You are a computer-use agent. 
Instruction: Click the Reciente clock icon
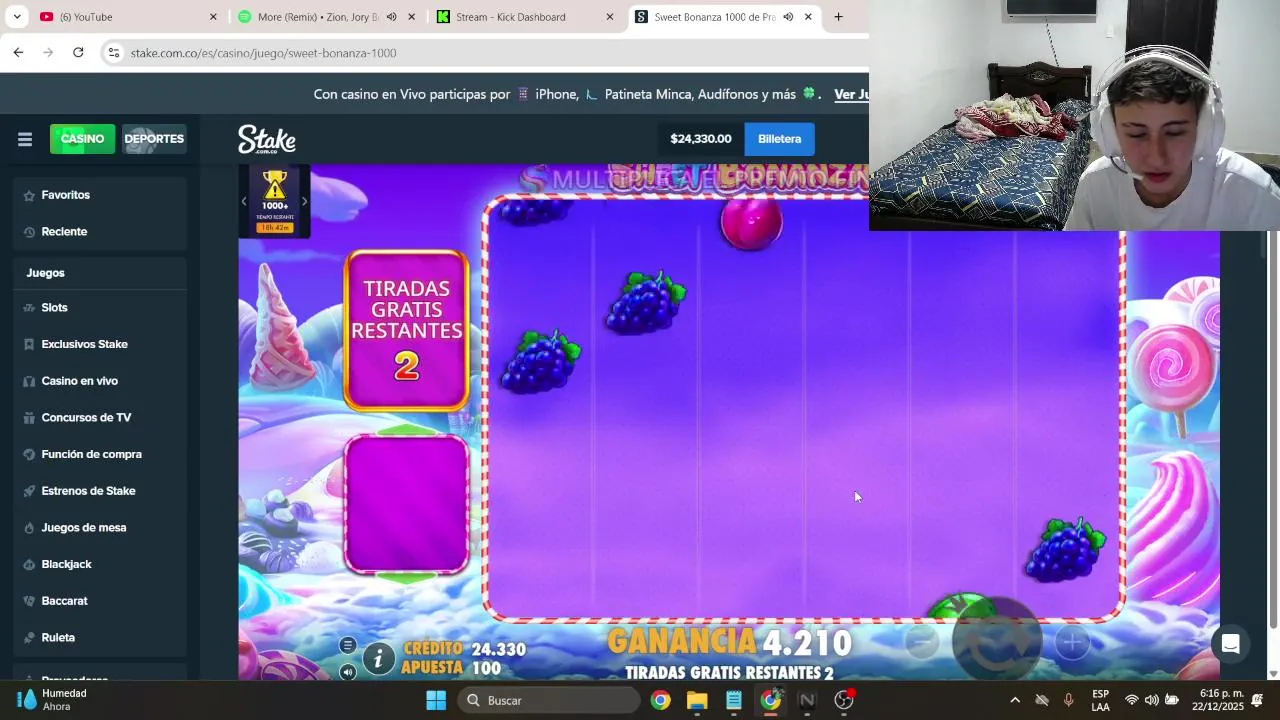30,231
